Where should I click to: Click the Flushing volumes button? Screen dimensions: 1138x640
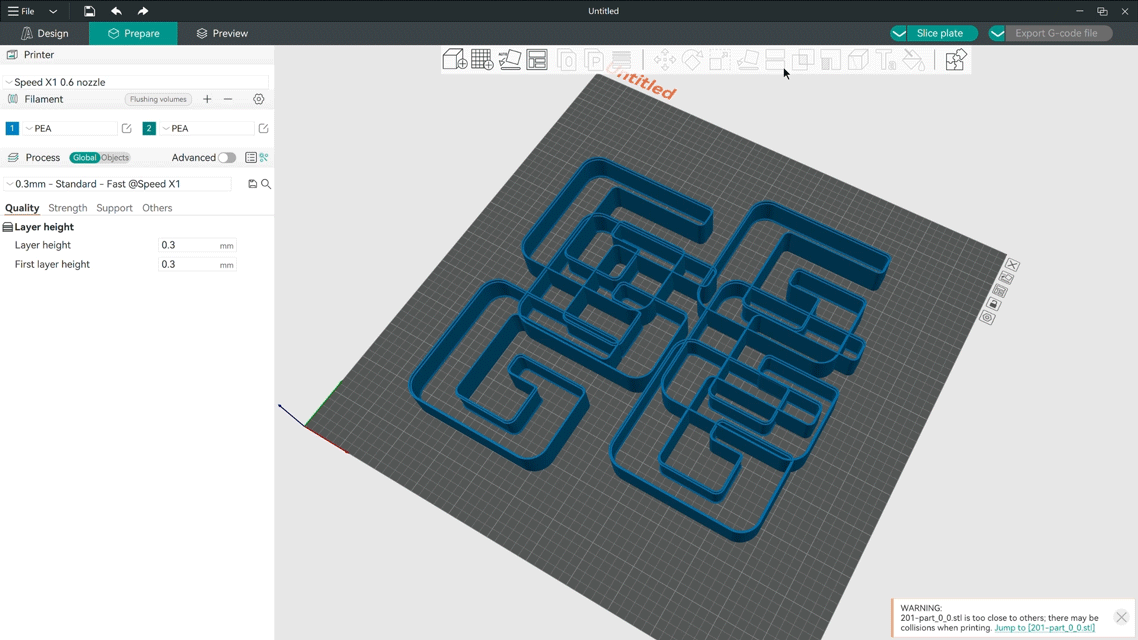(x=158, y=99)
